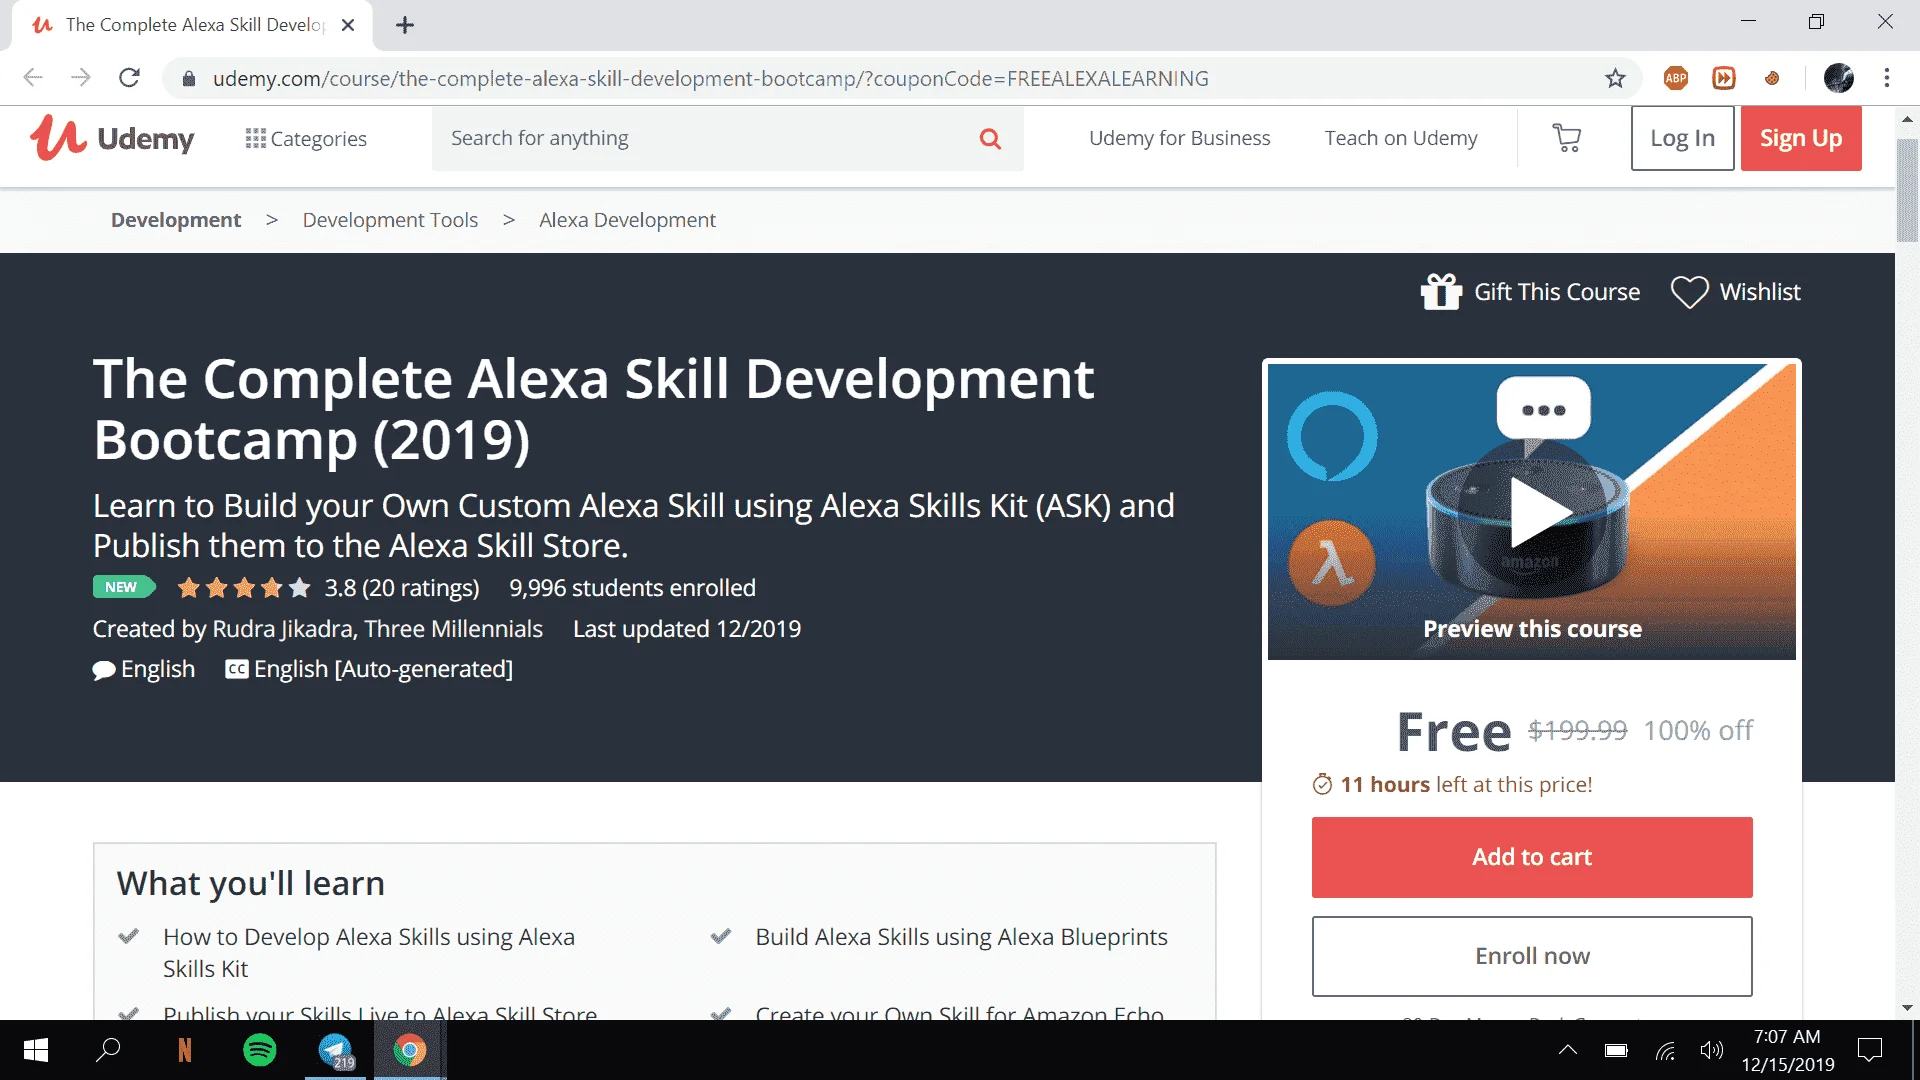
Task: Click the browser back arrow
Action: pos(33,78)
